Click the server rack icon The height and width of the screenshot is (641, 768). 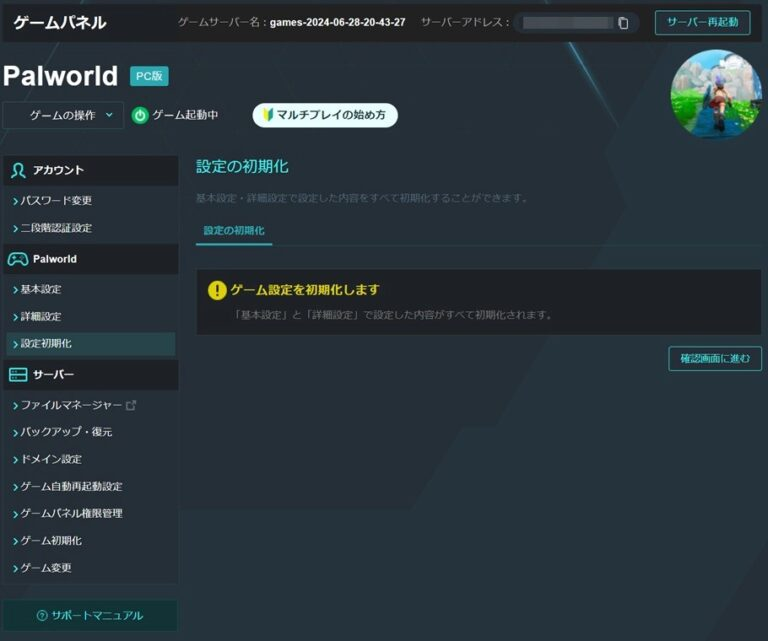(18, 375)
